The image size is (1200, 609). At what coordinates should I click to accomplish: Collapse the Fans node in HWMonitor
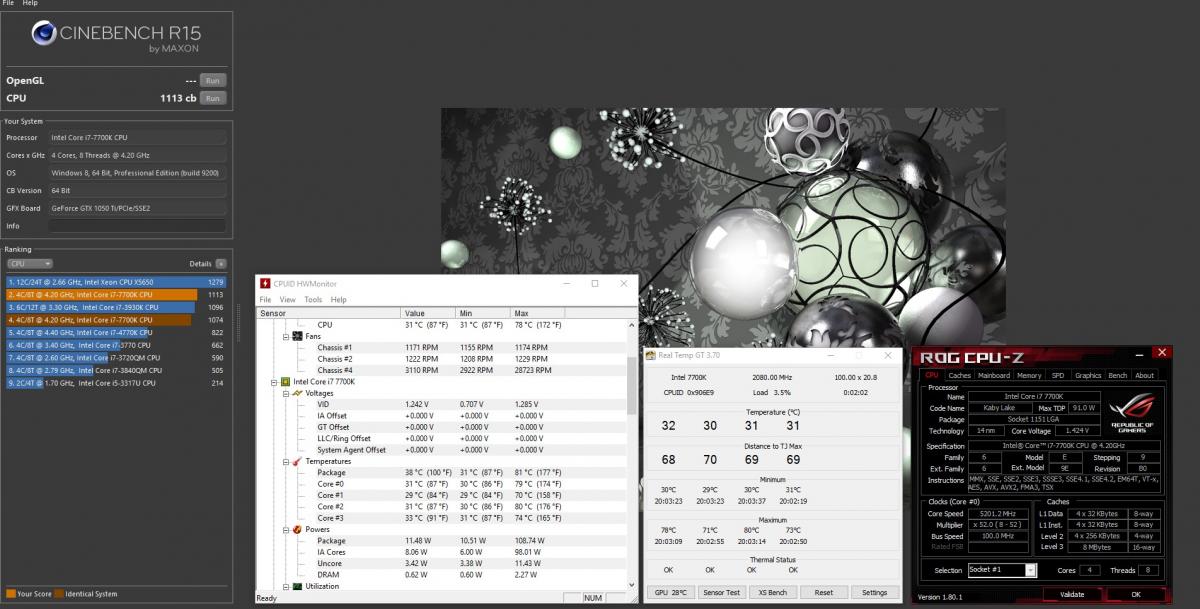pyautogui.click(x=286, y=336)
